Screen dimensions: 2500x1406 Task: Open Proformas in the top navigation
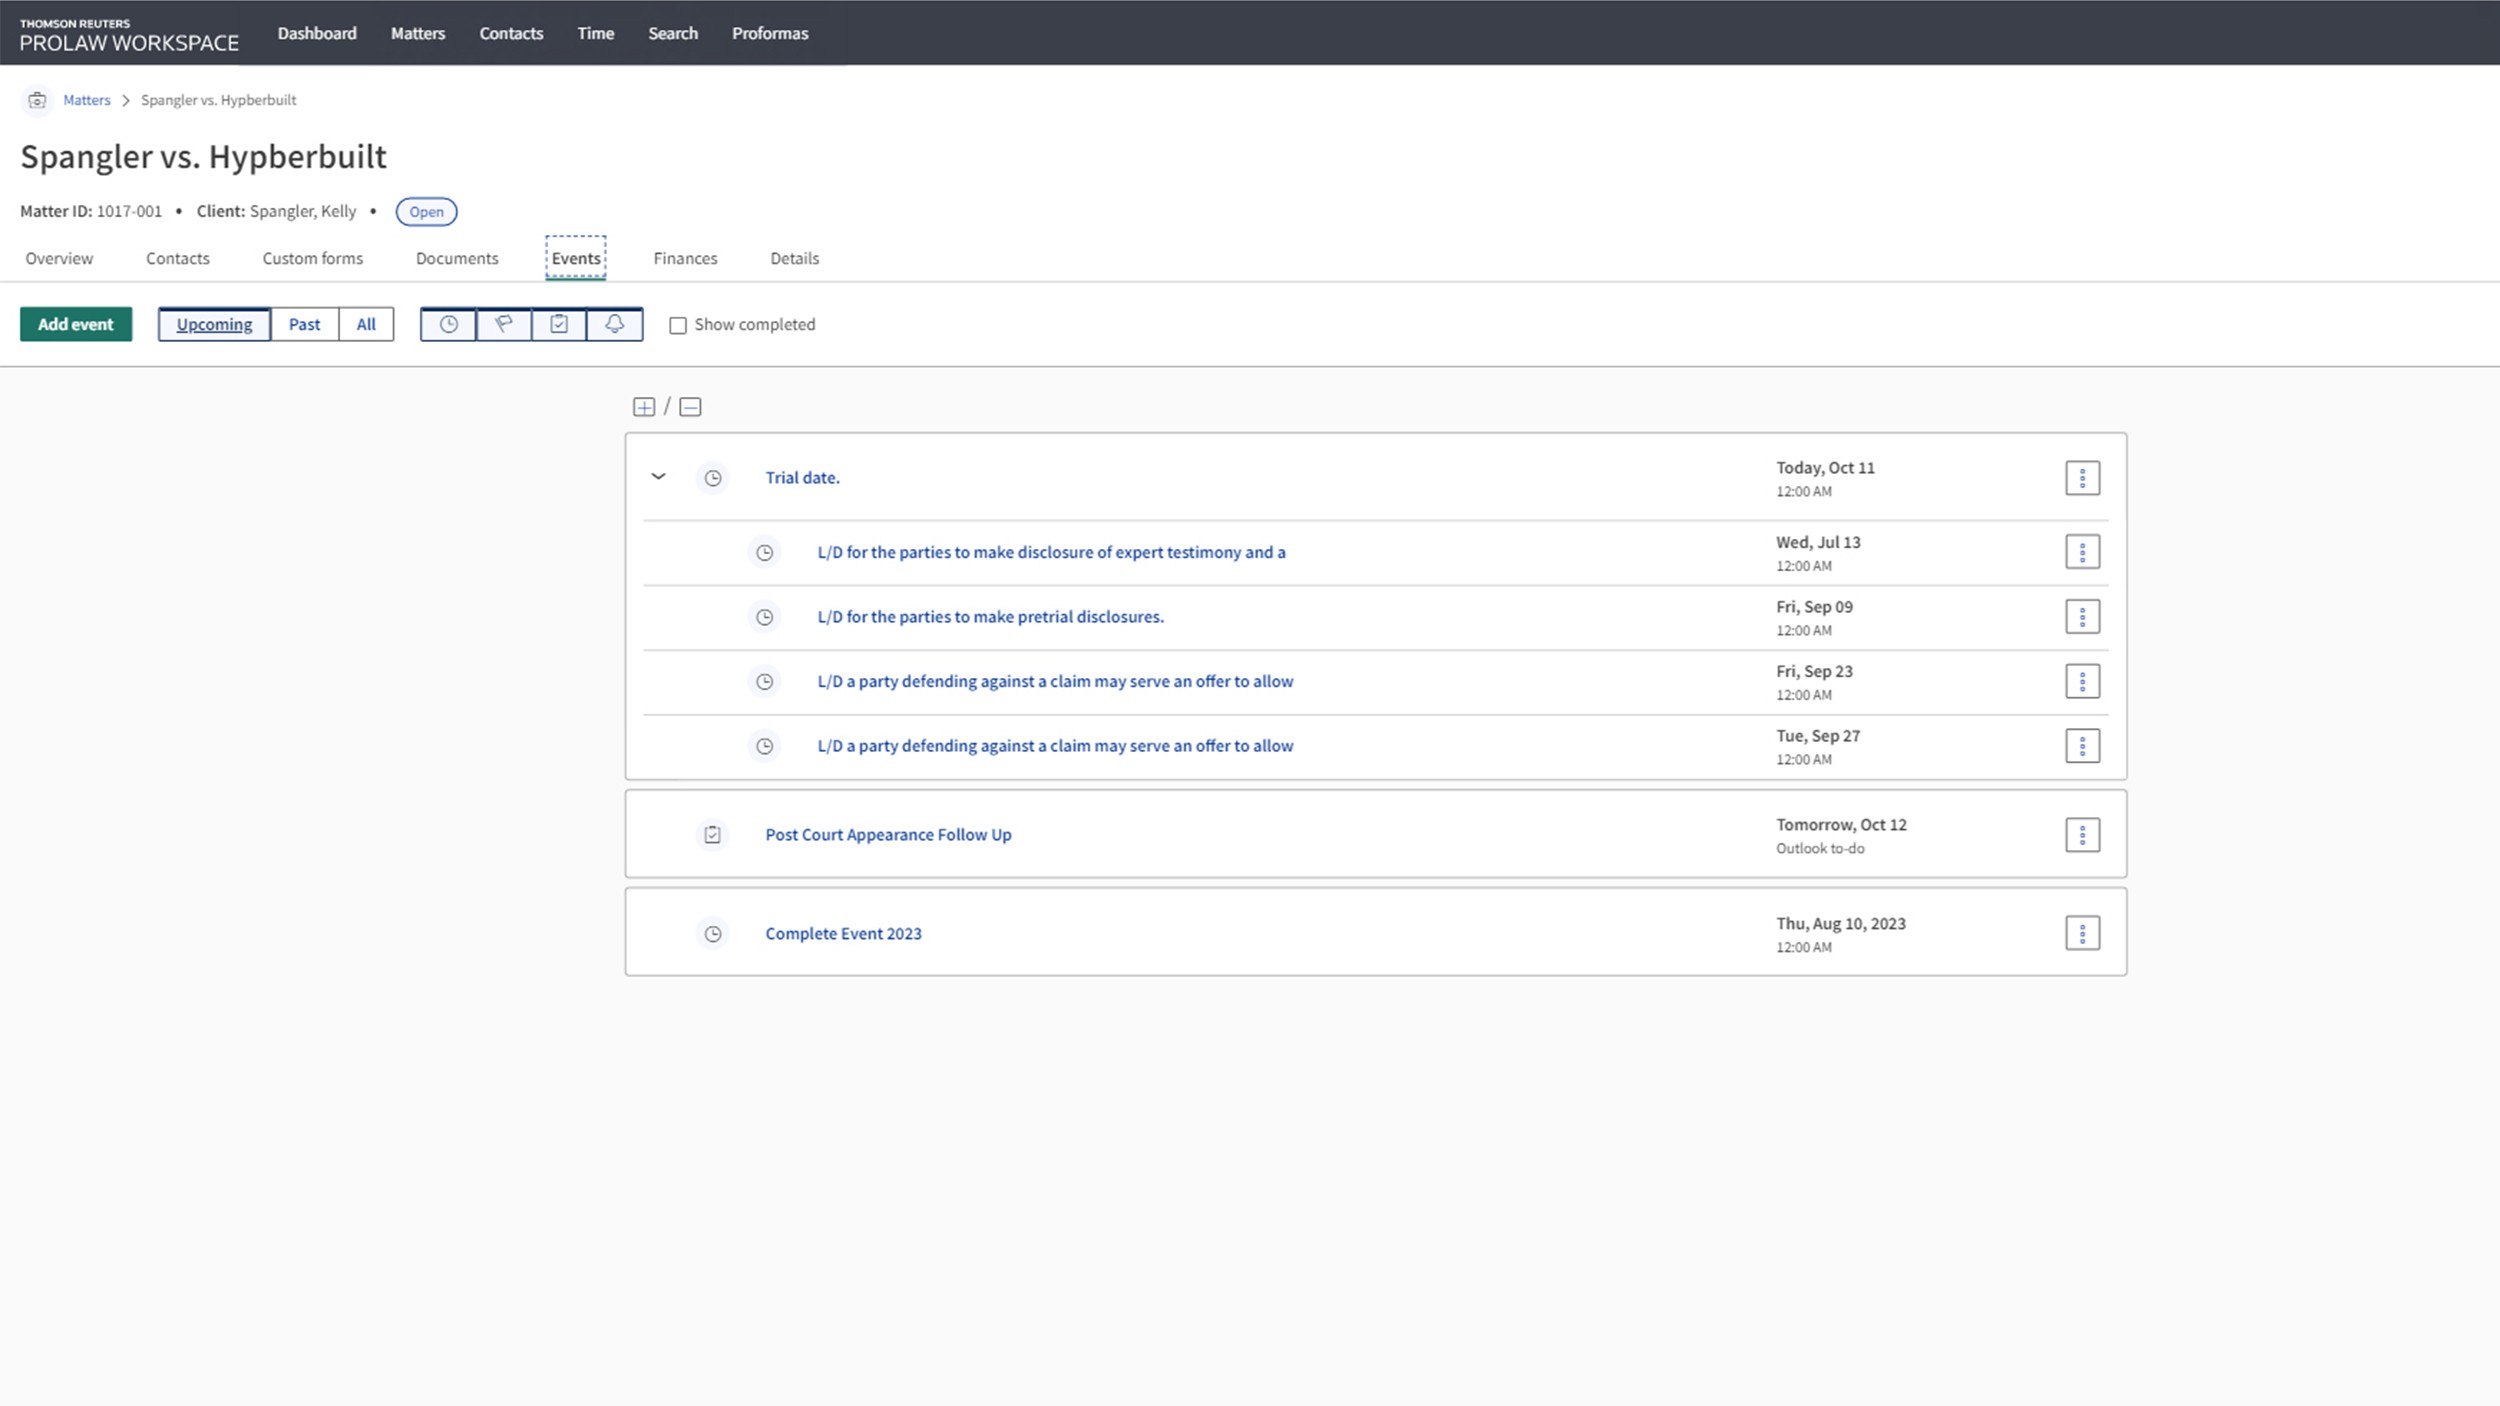tap(769, 33)
